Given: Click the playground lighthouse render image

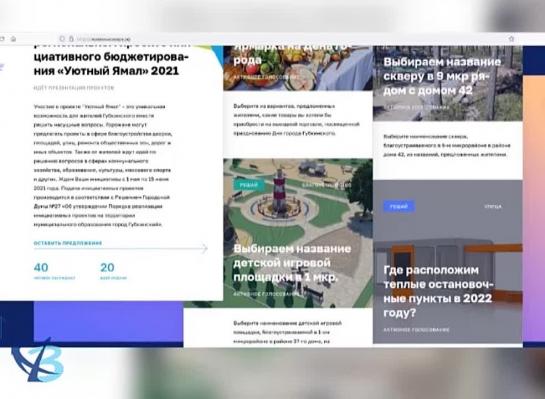Looking at the screenshot, I should 298,233.
